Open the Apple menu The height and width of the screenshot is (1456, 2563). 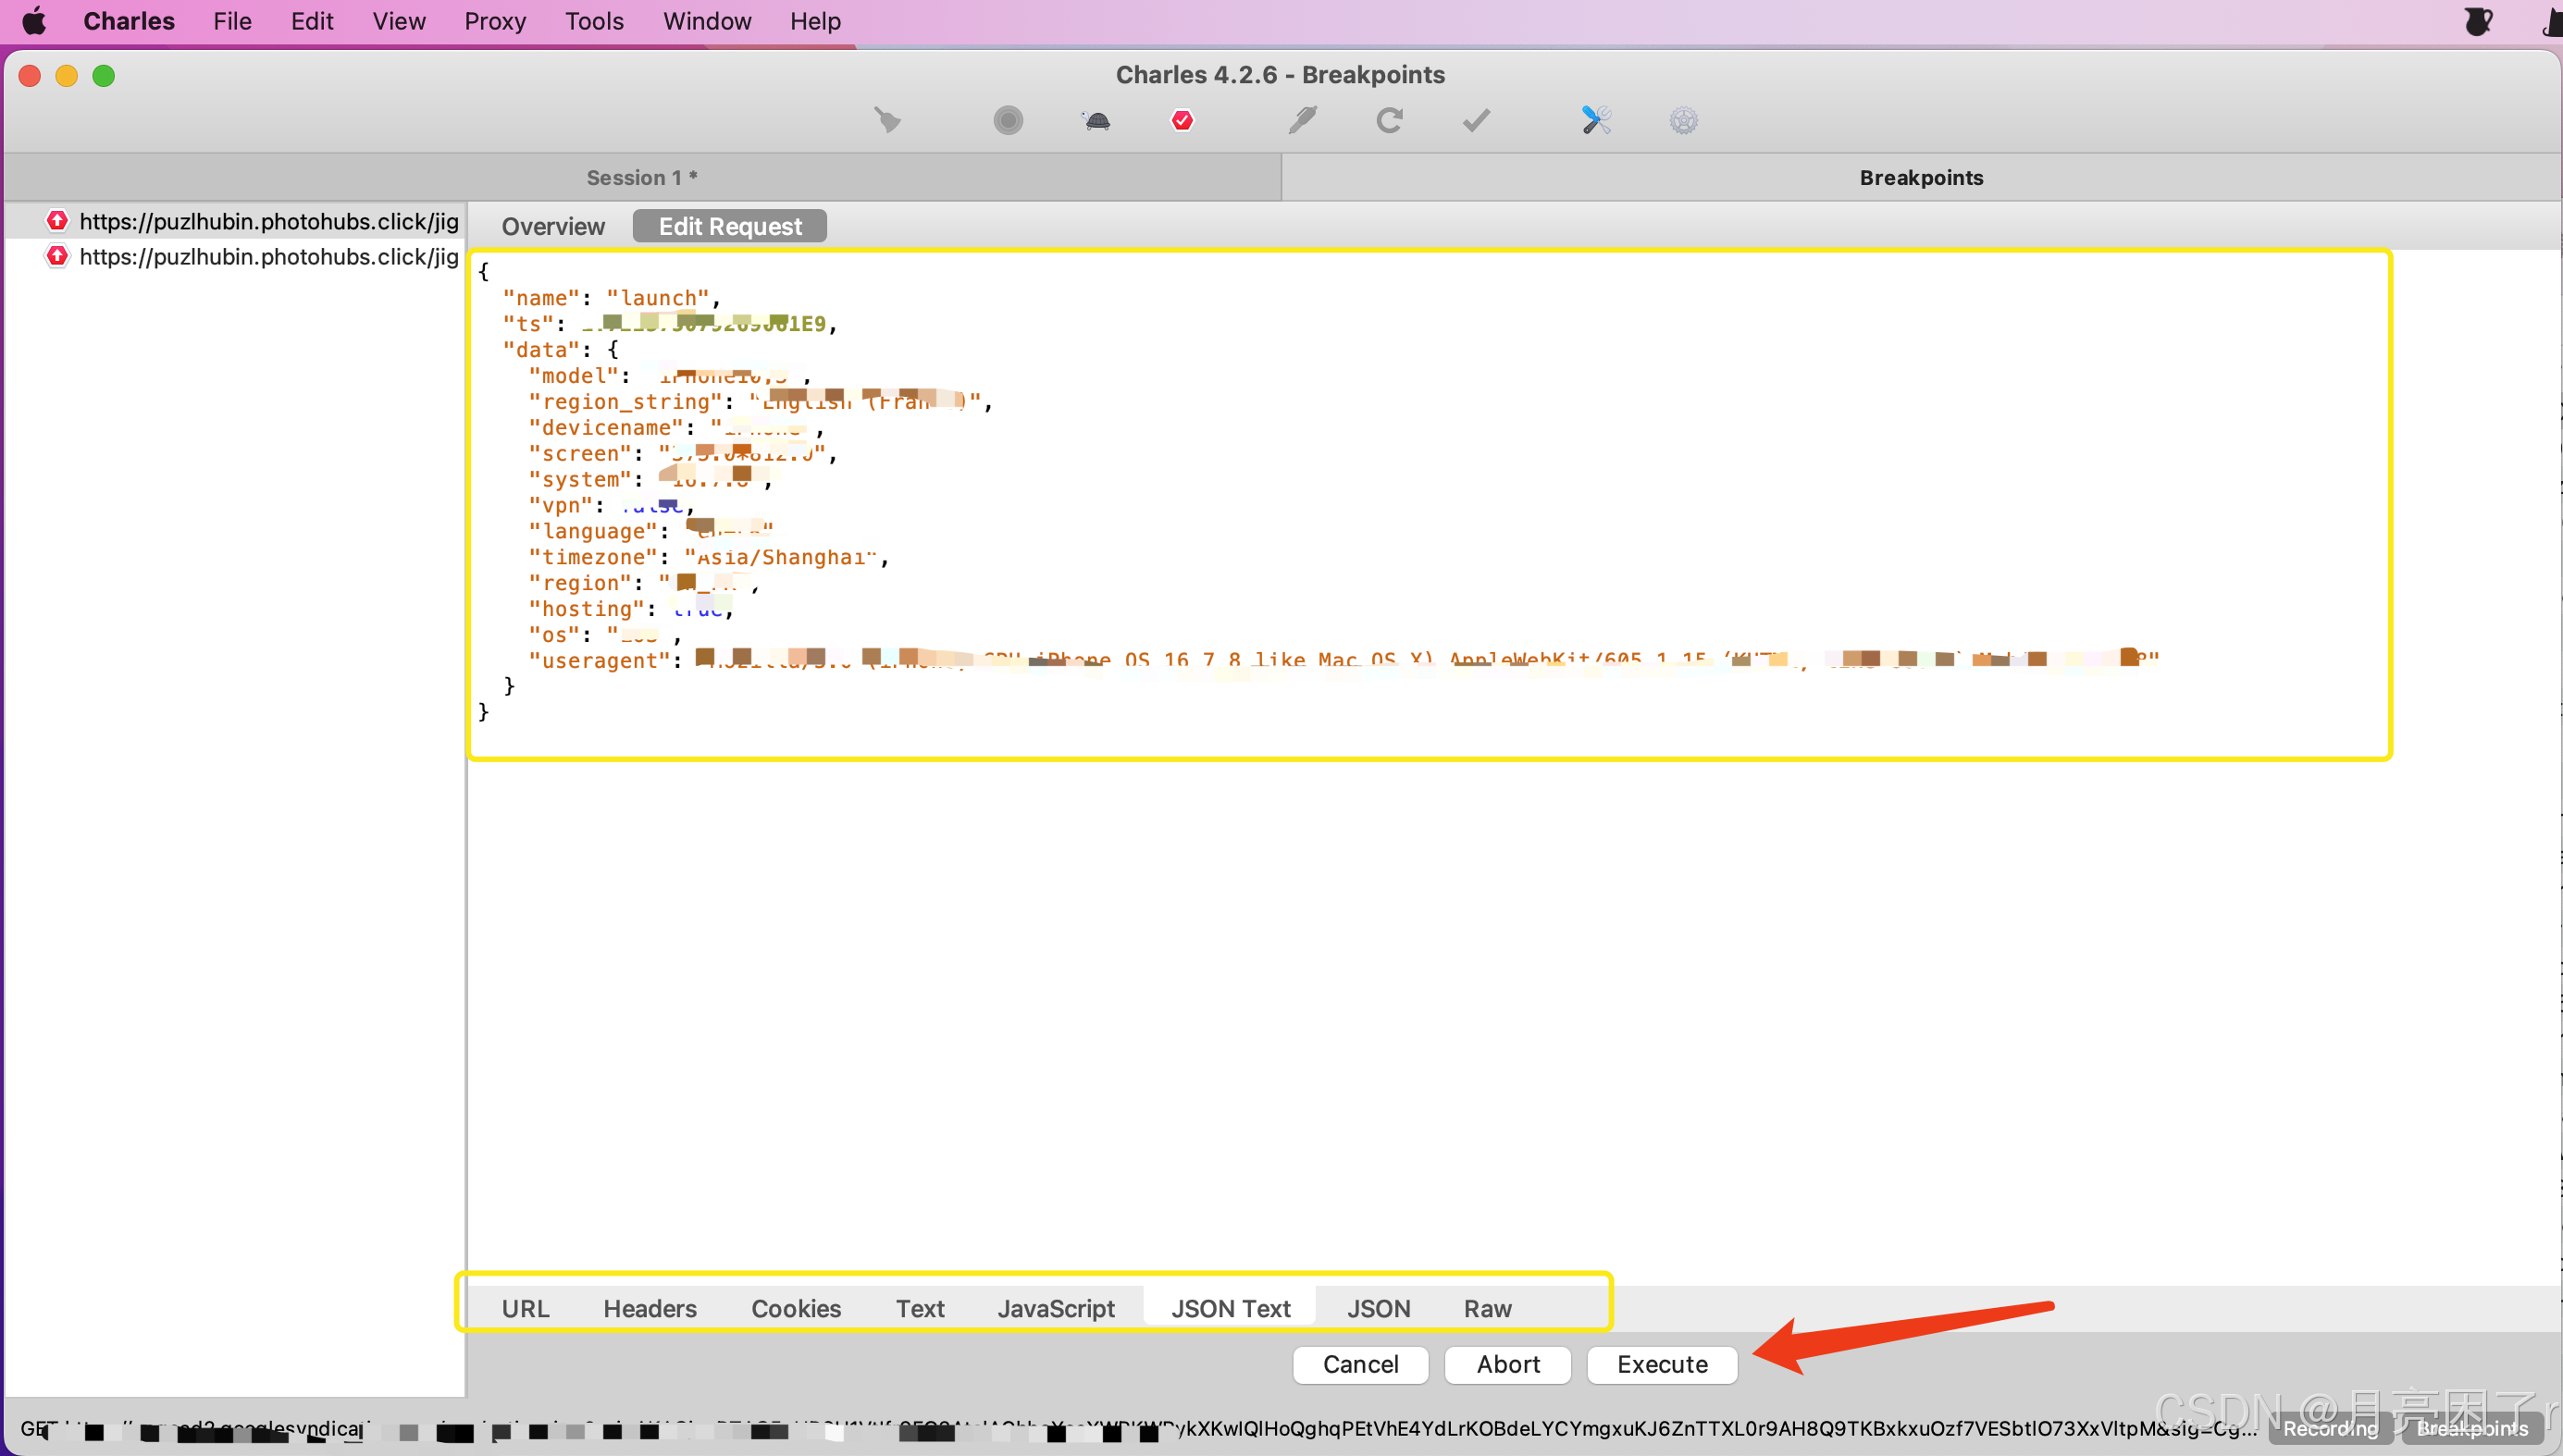coord(34,21)
